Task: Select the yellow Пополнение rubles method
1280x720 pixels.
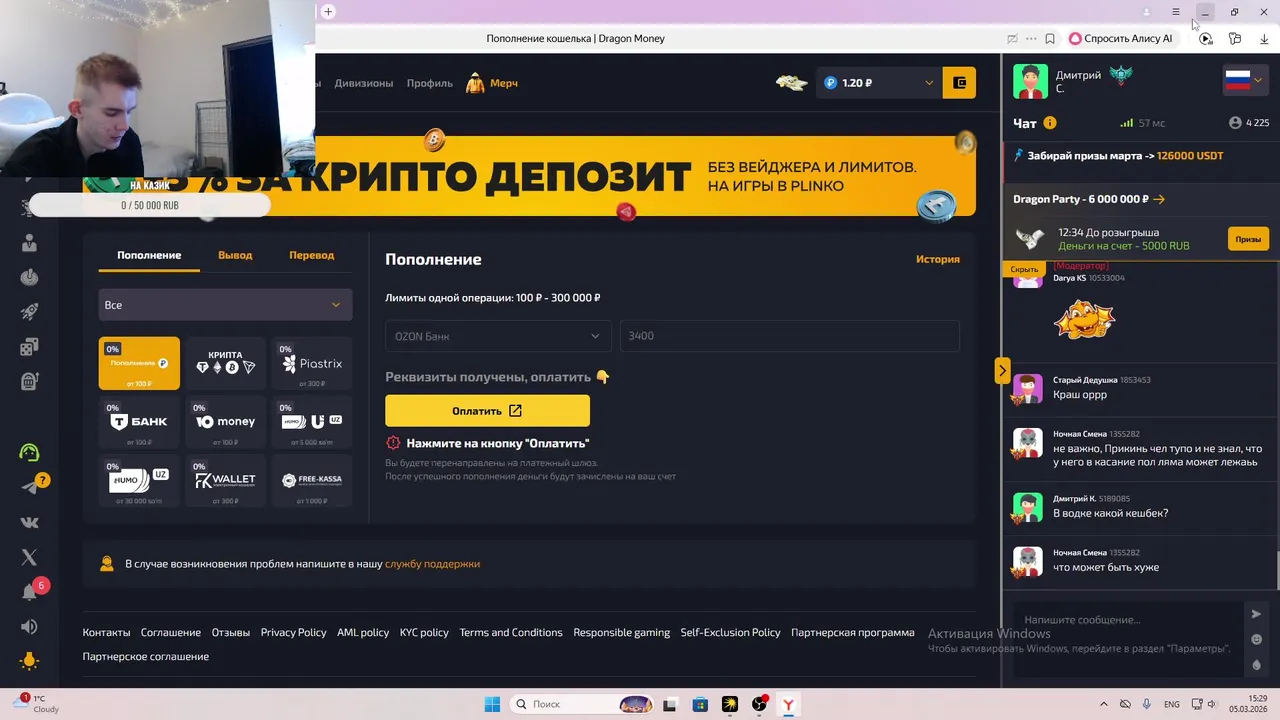Action: coord(139,363)
